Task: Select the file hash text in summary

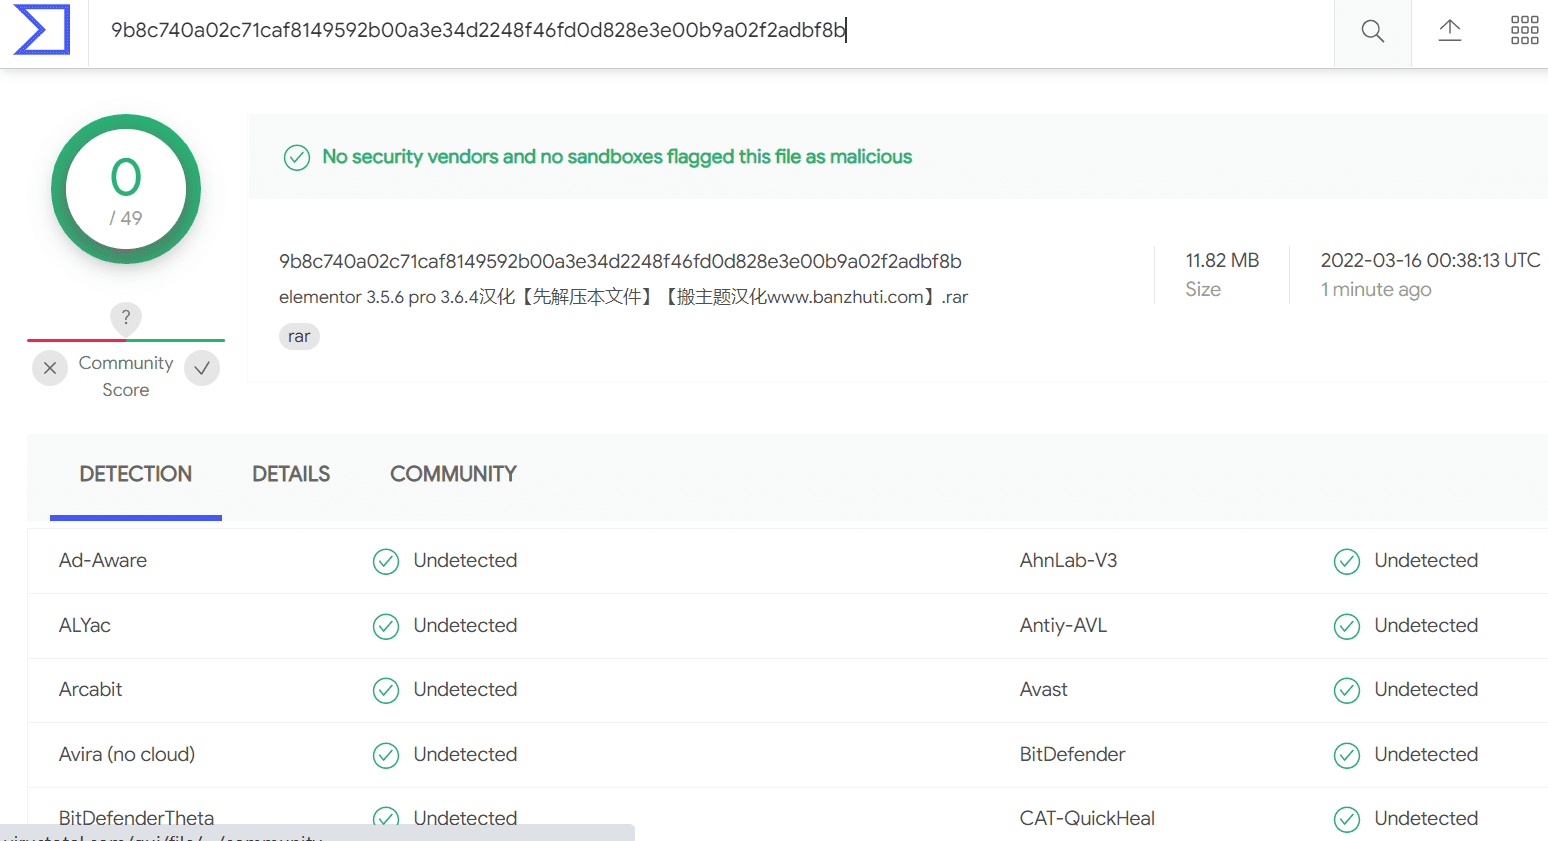Action: pos(620,262)
